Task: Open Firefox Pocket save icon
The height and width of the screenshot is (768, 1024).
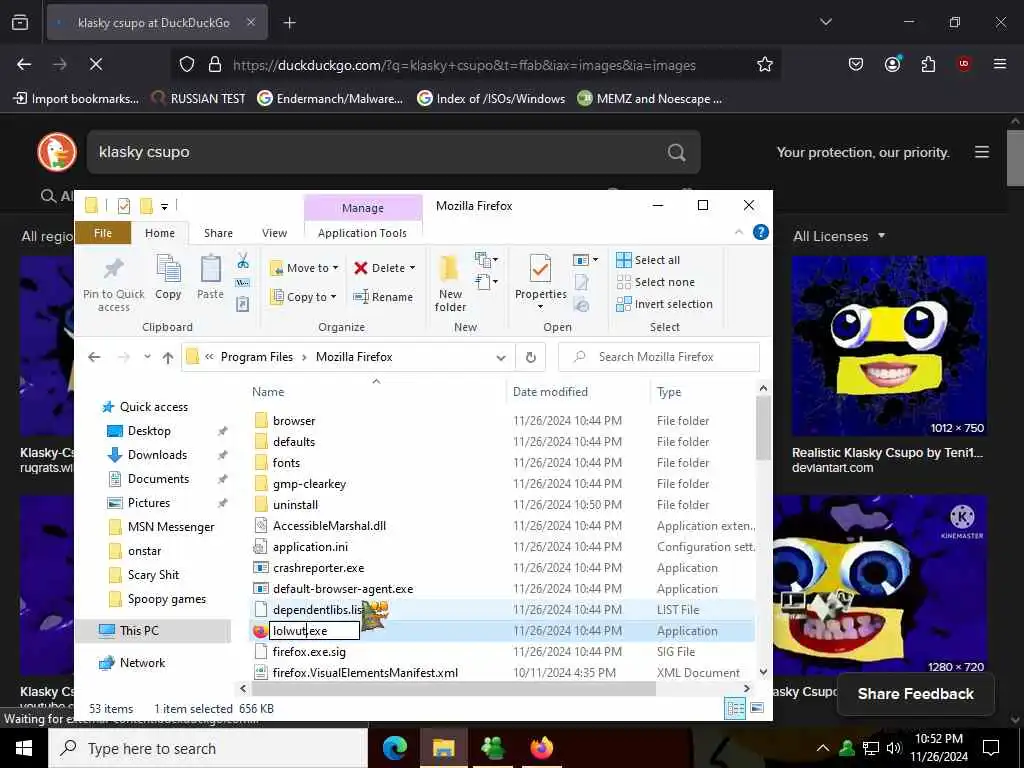Action: (856, 64)
